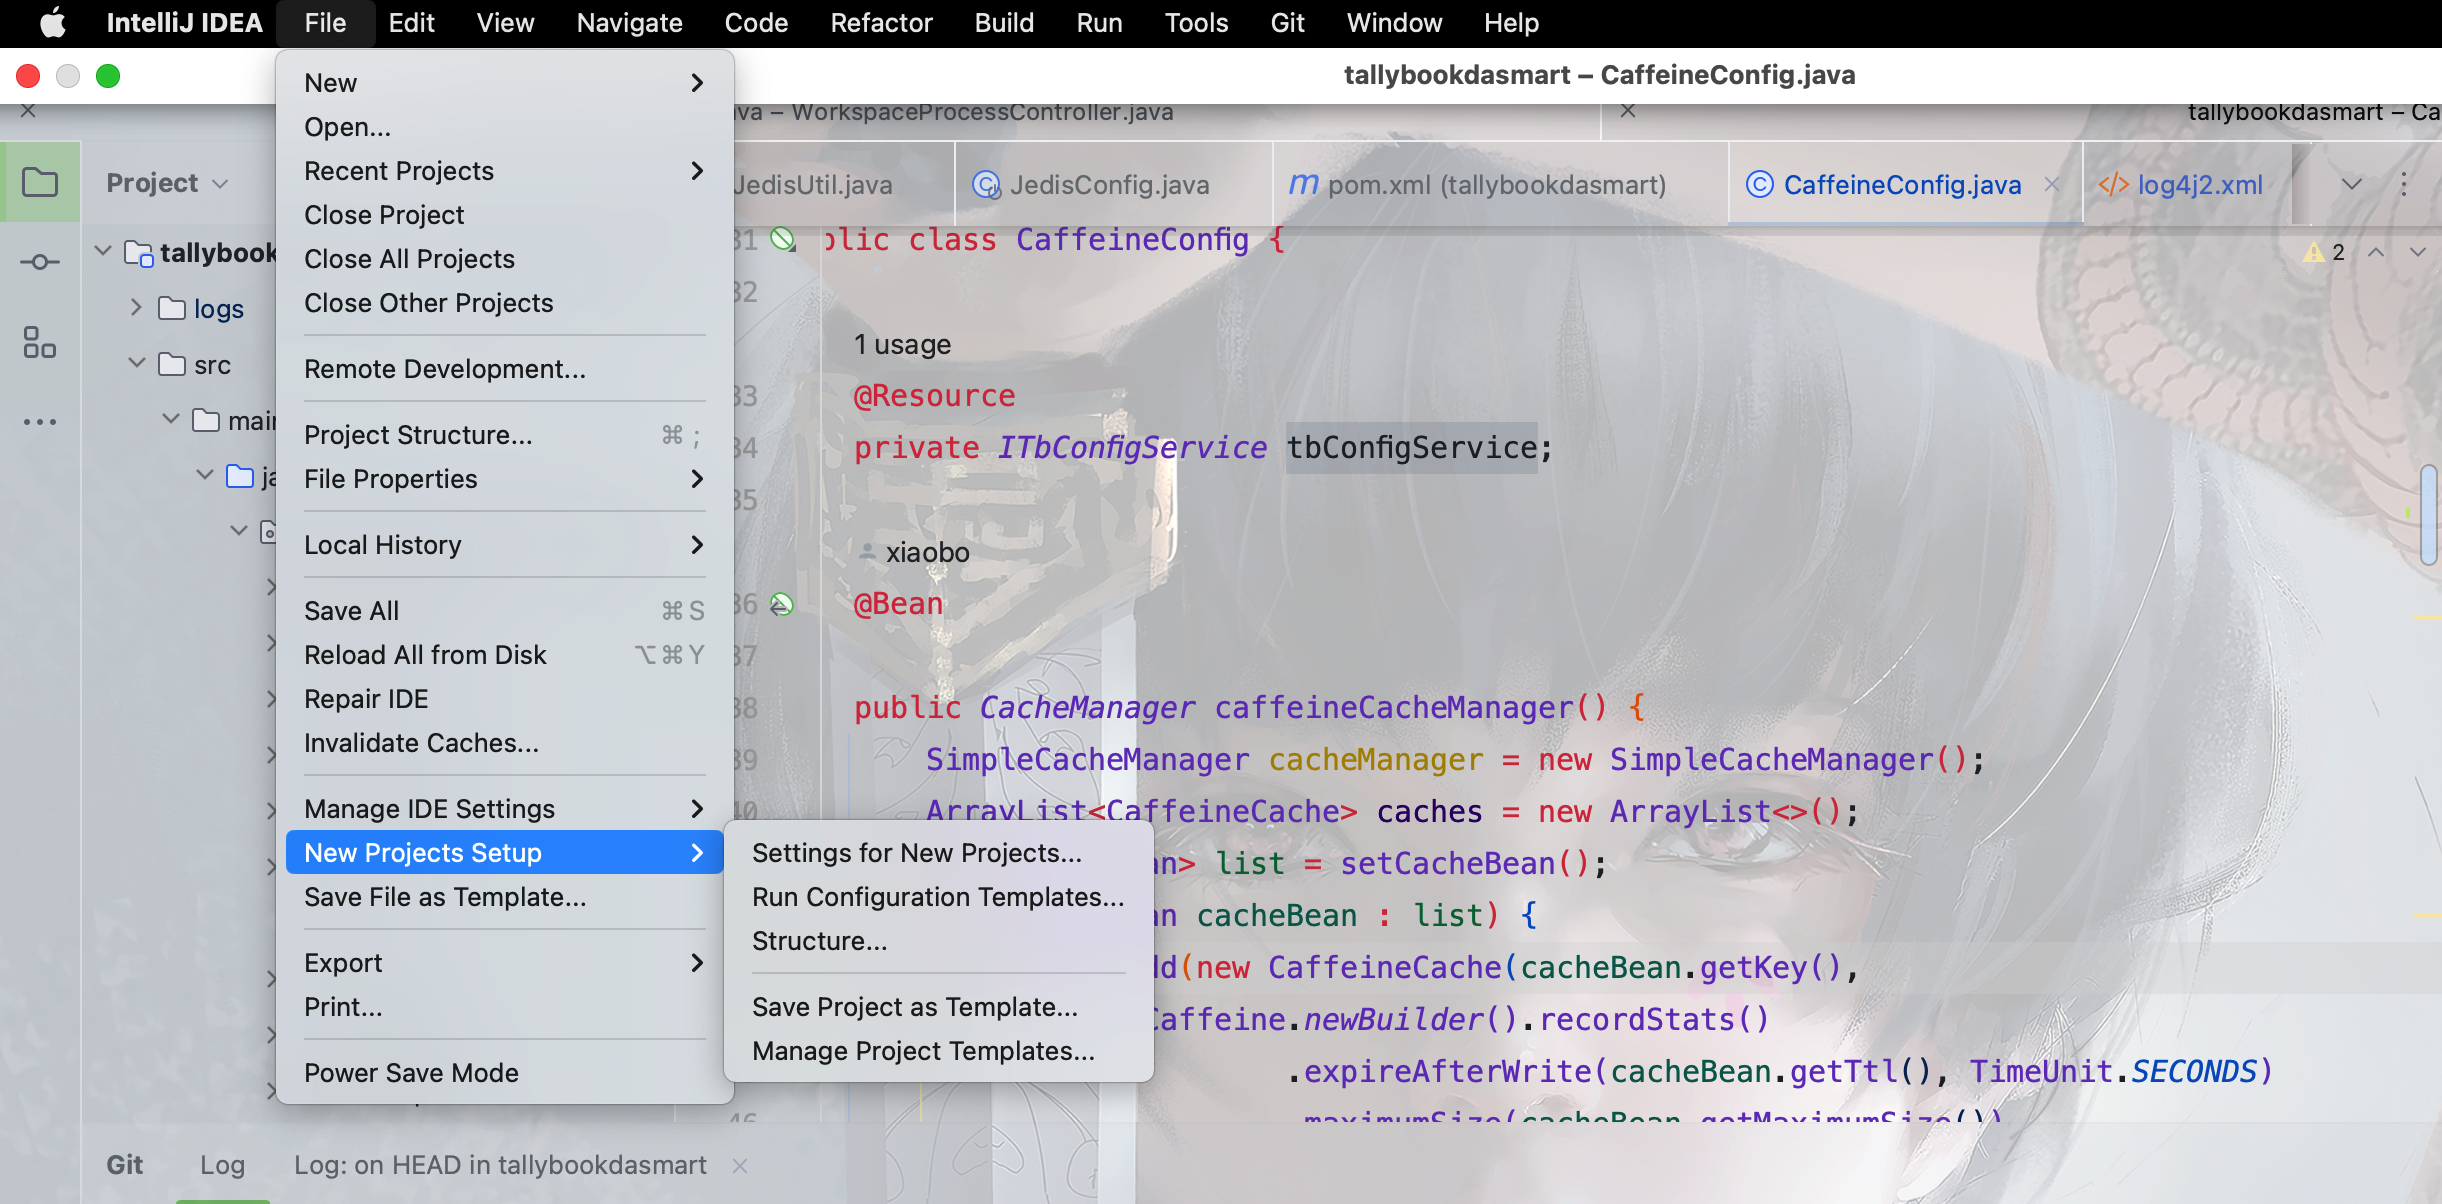2442x1204 pixels.
Task: Close the CaffeineConfig.java editor tab
Action: pos(2052,184)
